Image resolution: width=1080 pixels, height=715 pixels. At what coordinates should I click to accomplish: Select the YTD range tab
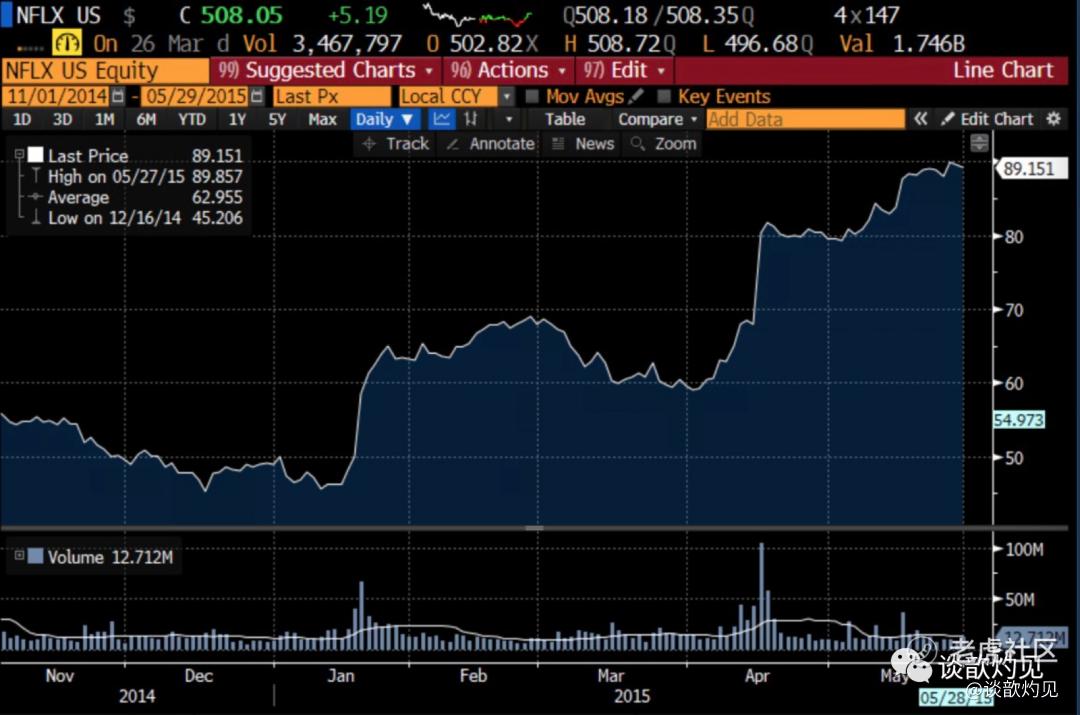[x=192, y=119]
